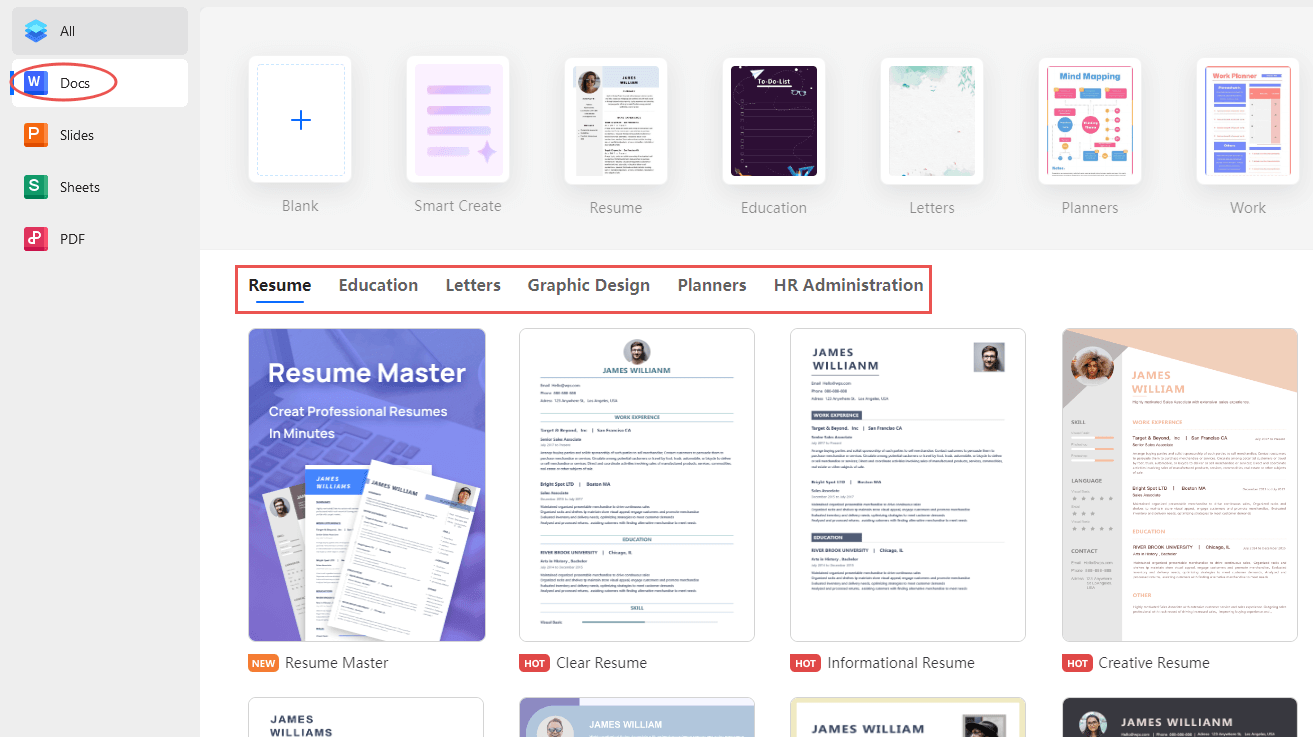Open the Smart Create template tile
This screenshot has width=1313, height=737.
tap(458, 120)
